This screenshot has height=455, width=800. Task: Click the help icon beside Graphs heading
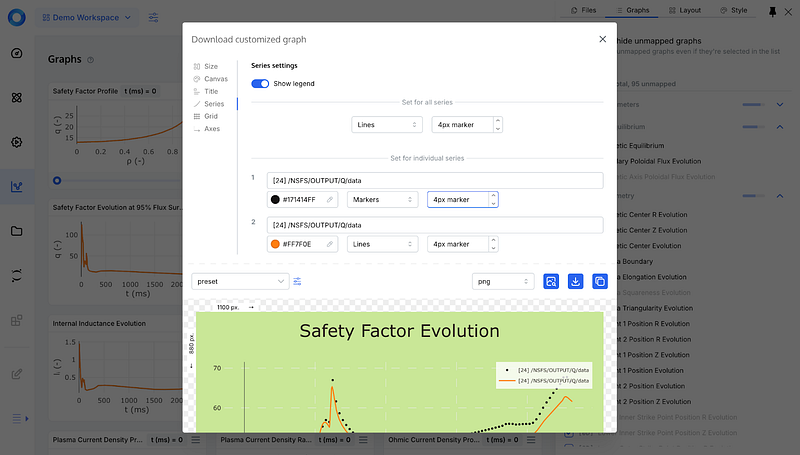pyautogui.click(x=90, y=60)
